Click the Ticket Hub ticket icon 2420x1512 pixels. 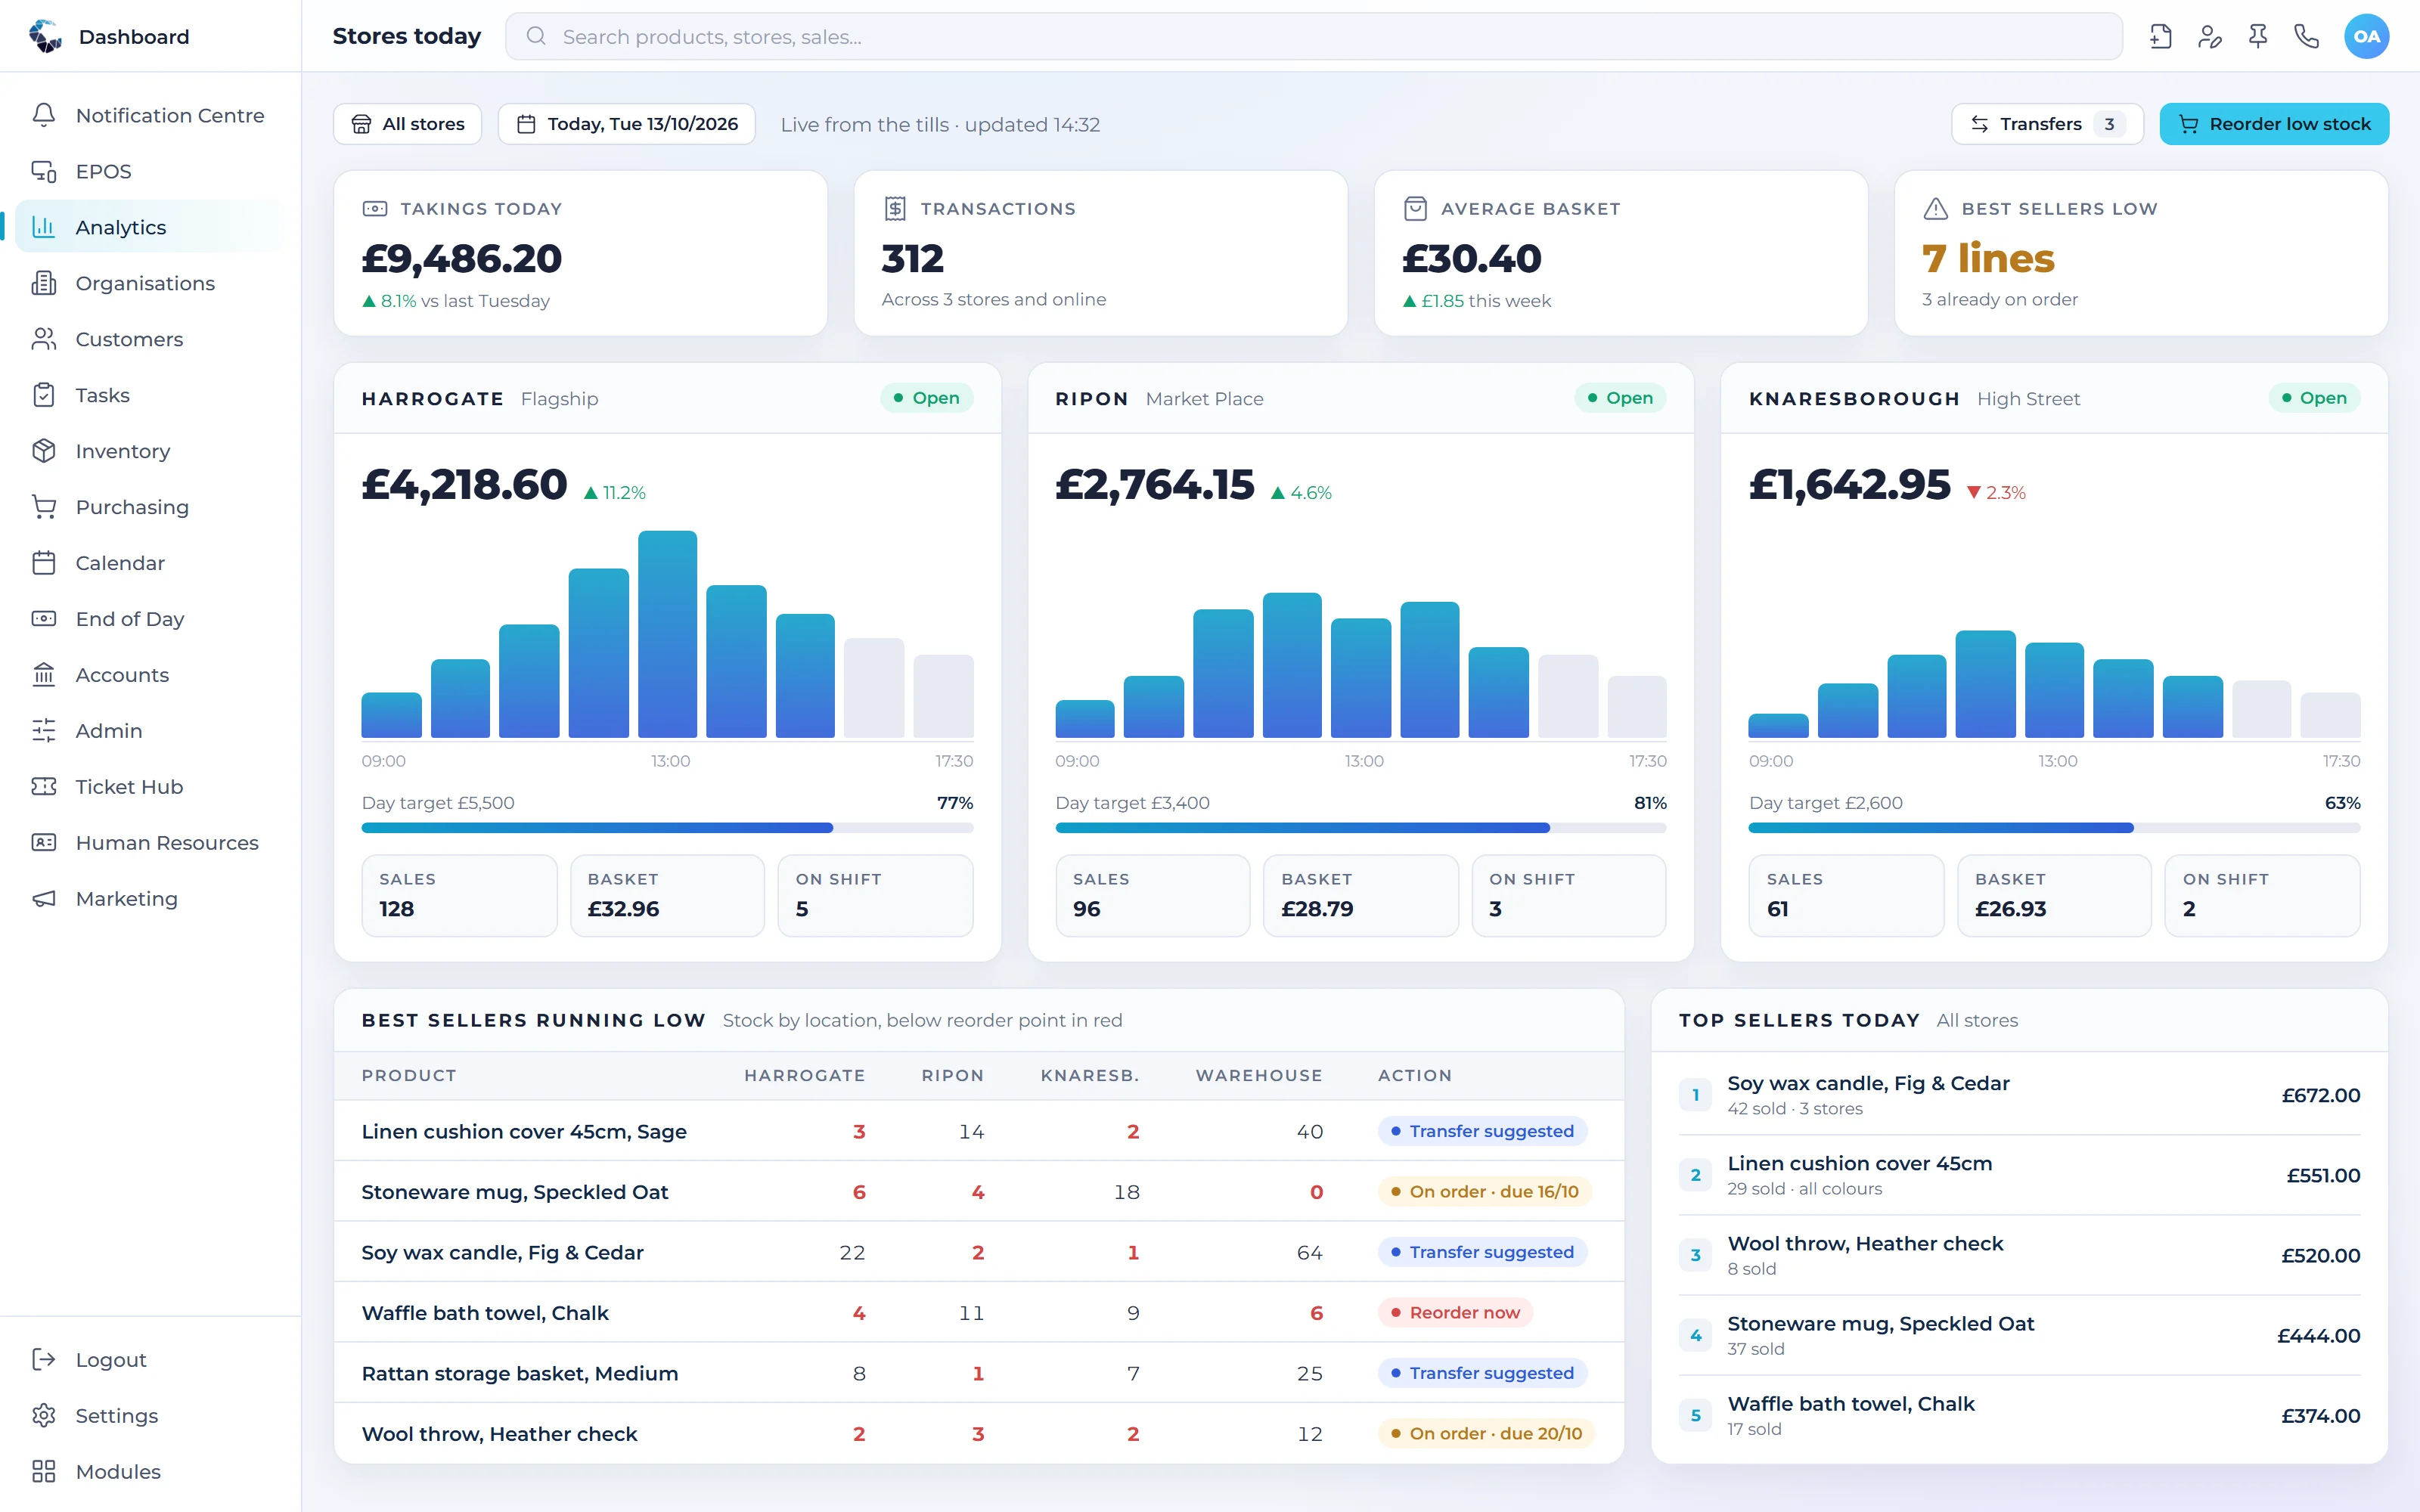(x=44, y=787)
